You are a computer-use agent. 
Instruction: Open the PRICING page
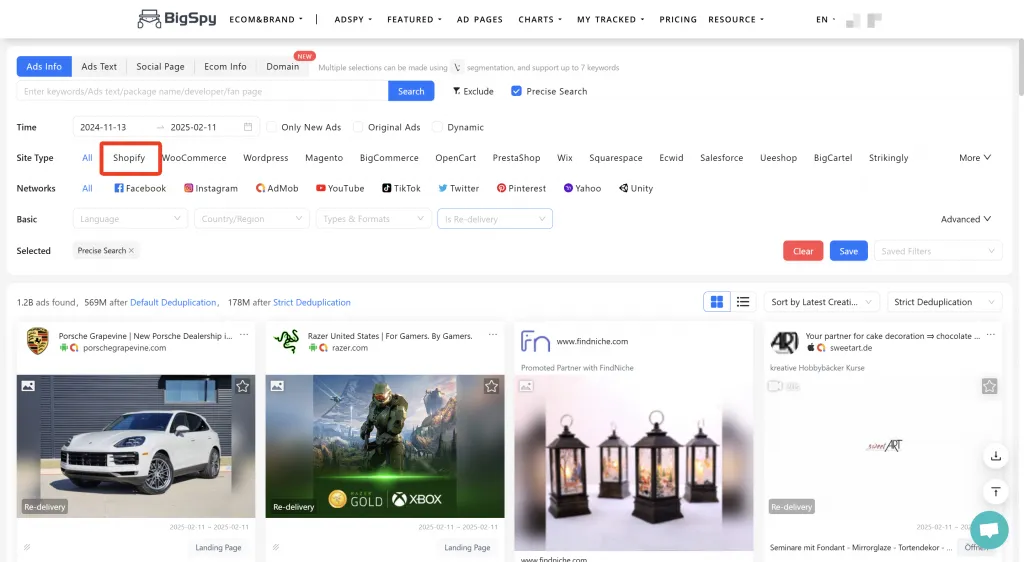[677, 20]
